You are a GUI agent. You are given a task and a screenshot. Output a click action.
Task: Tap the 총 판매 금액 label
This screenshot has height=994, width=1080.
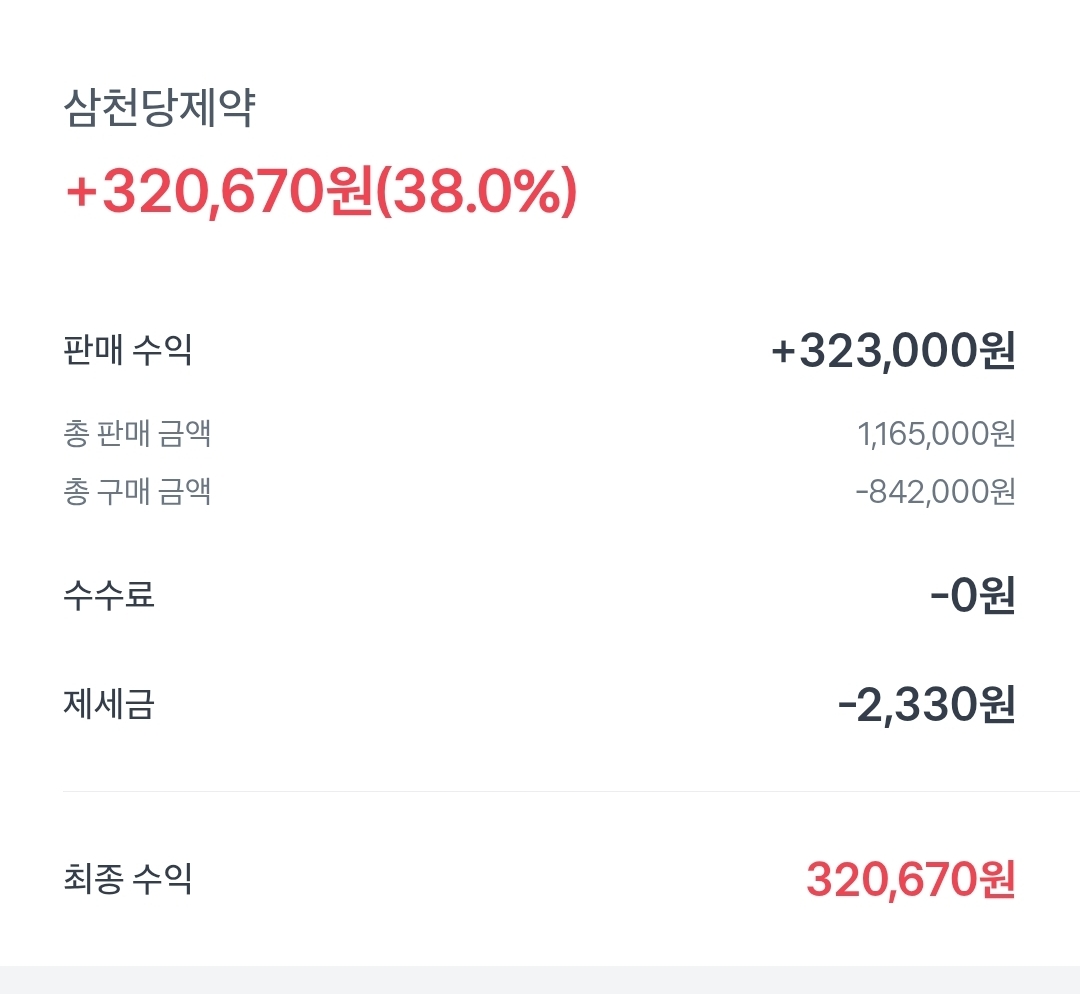click(x=137, y=433)
